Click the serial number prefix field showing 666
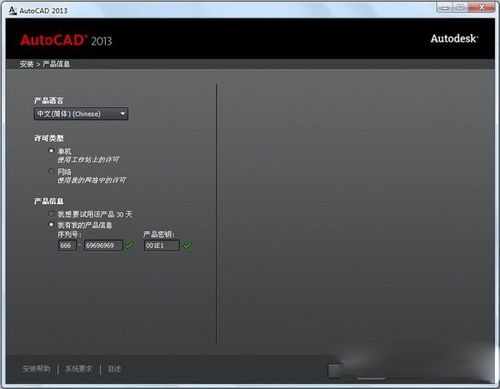The height and width of the screenshot is (389, 500). click(67, 246)
